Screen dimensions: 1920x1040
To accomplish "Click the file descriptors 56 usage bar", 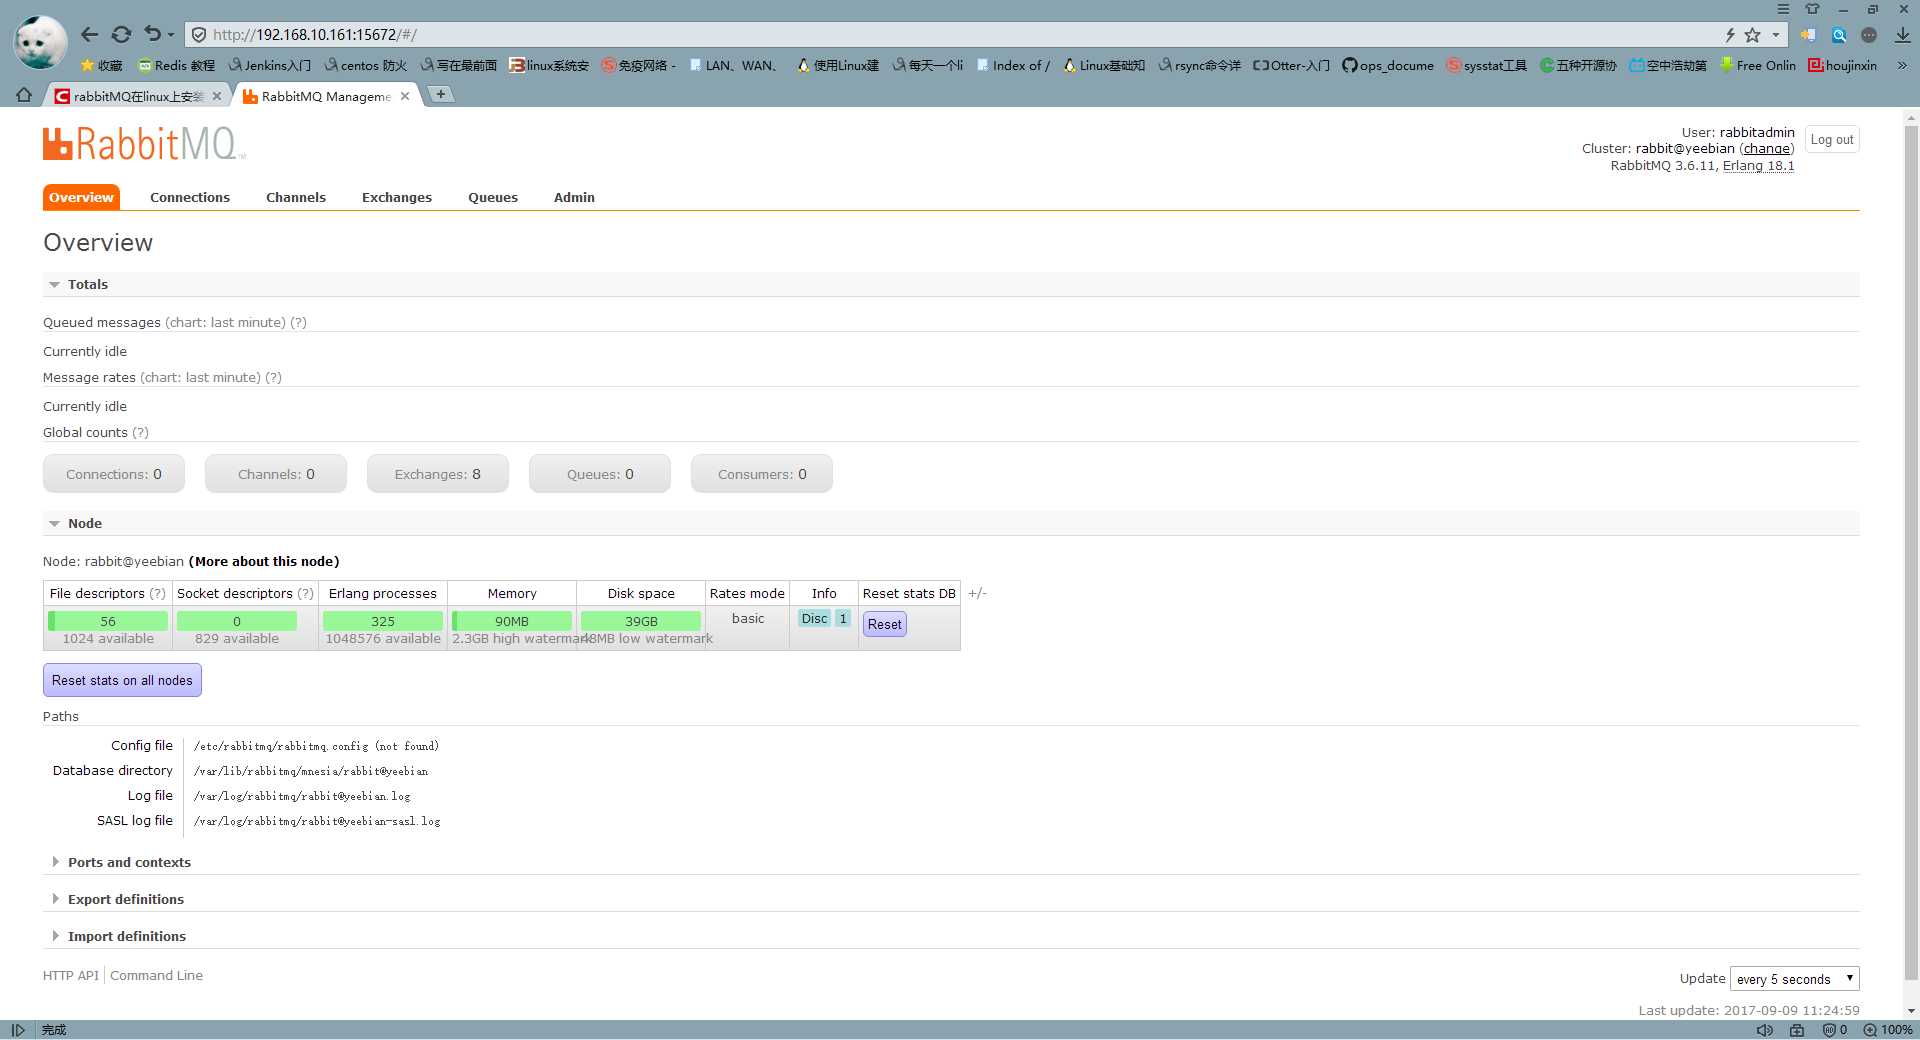I will [108, 621].
